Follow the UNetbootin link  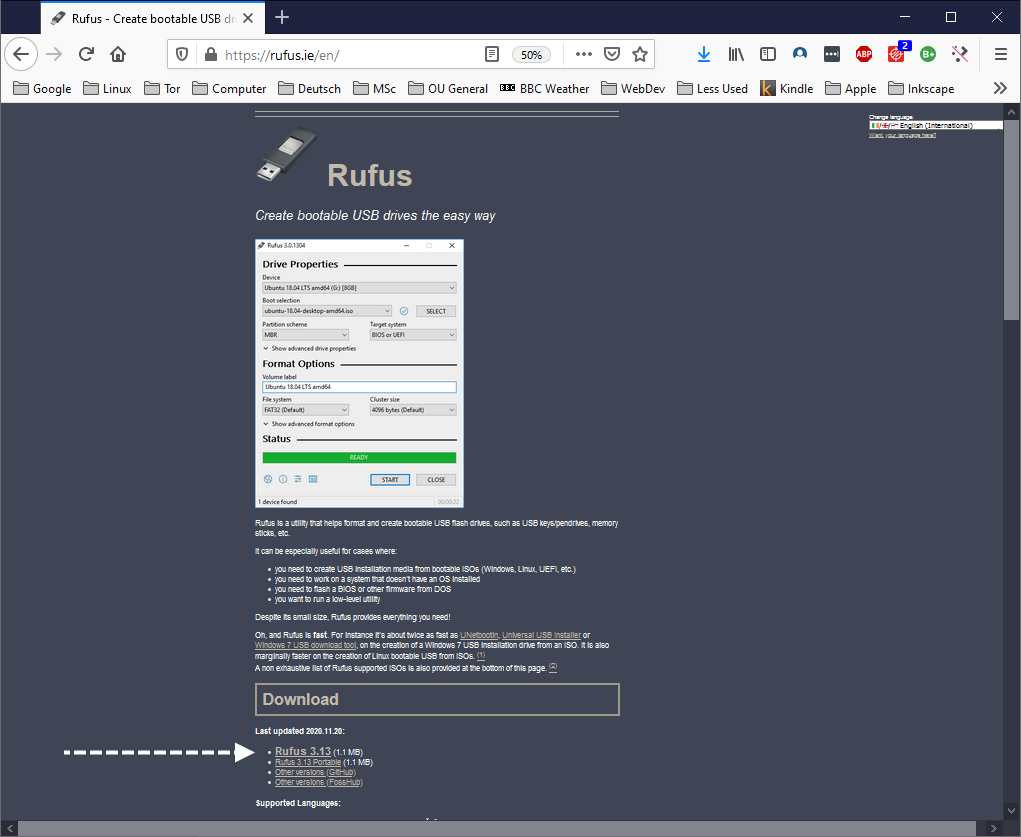479,635
